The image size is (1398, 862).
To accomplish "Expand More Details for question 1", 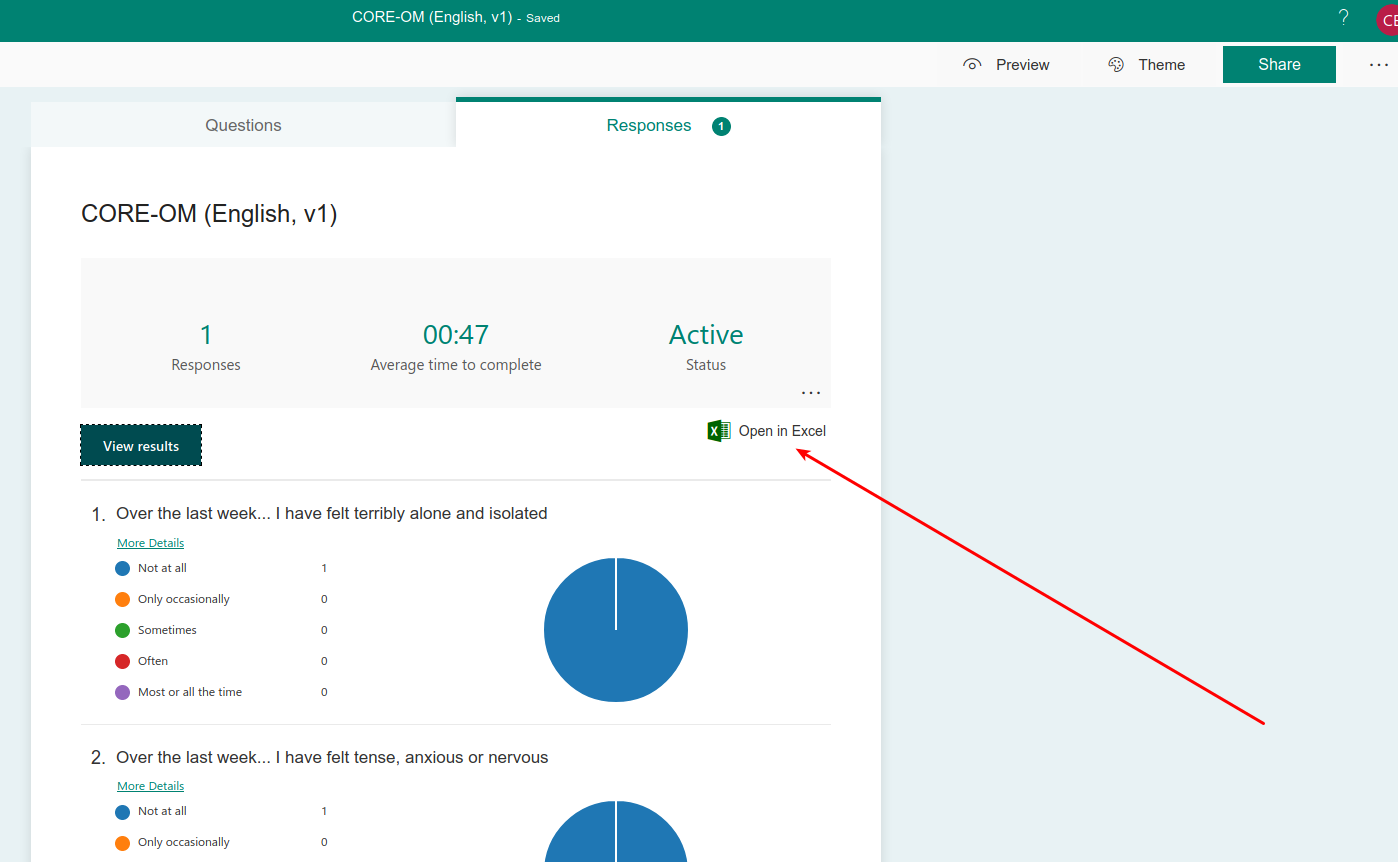I will (x=150, y=542).
